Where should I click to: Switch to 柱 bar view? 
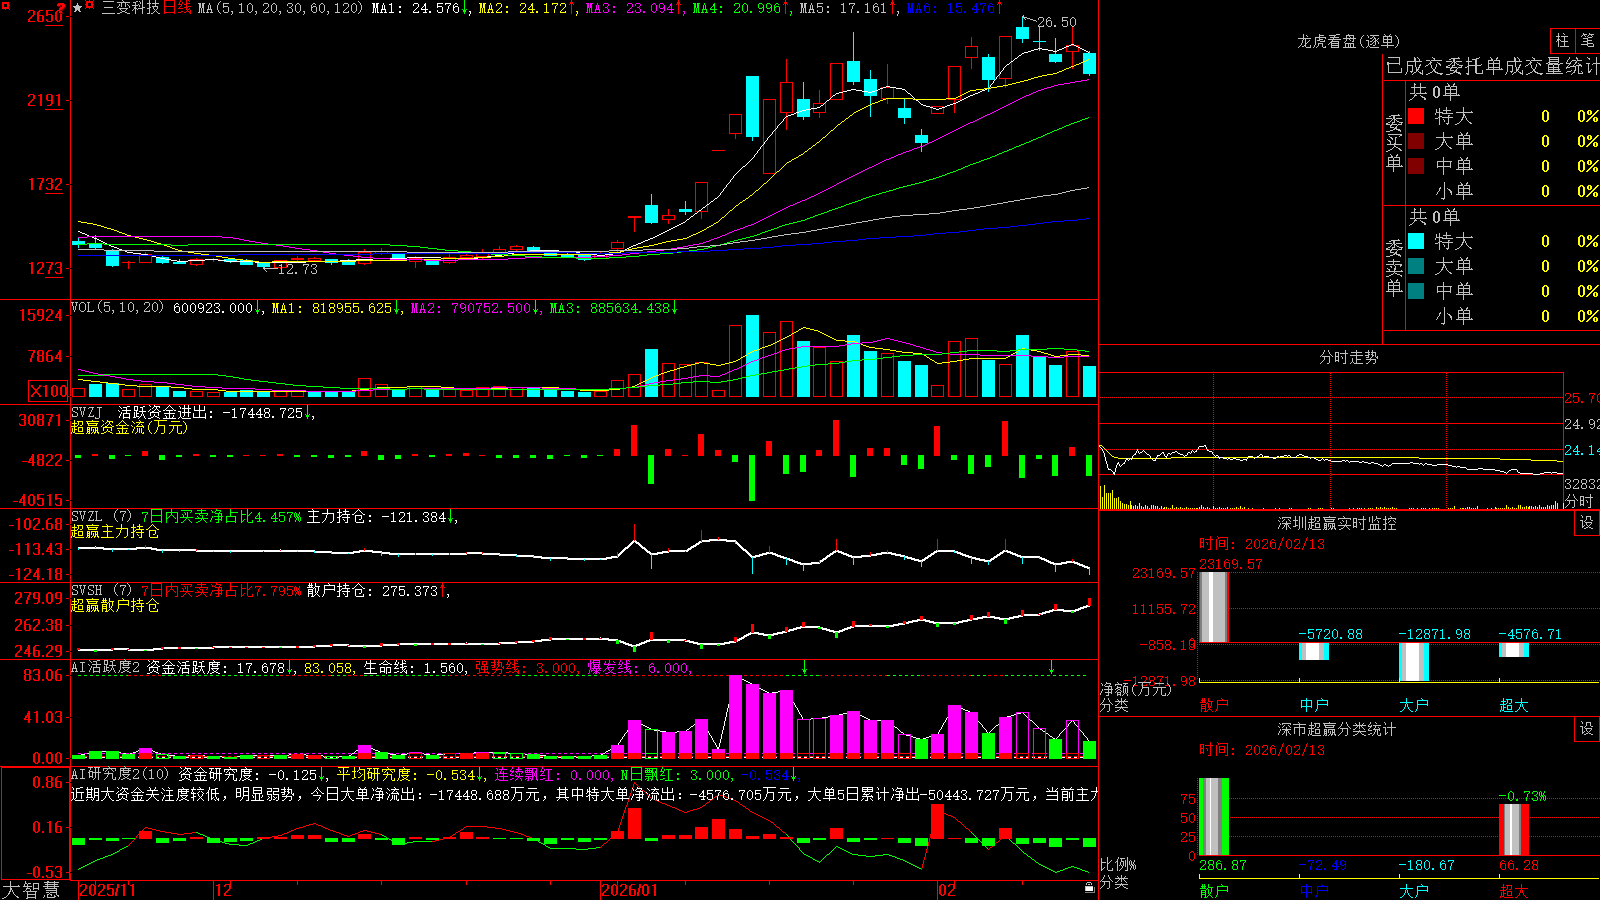point(1562,40)
